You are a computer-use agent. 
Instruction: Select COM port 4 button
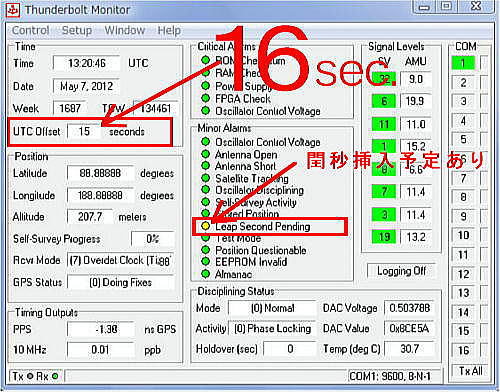463,121
